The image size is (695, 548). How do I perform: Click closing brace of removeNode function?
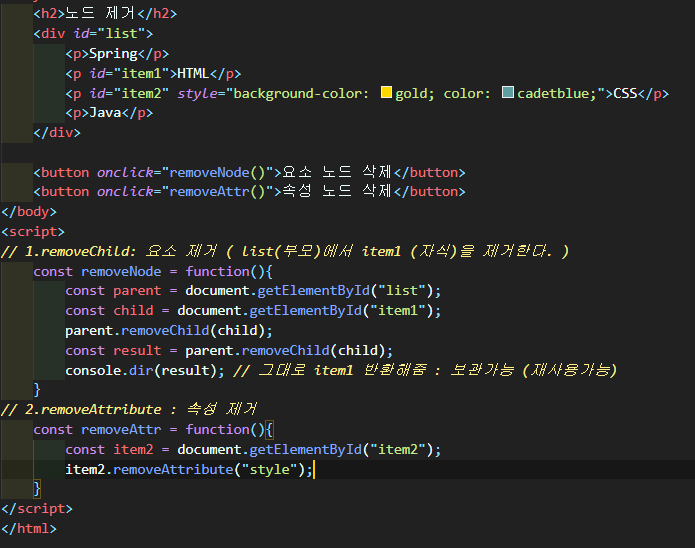pos(37,390)
